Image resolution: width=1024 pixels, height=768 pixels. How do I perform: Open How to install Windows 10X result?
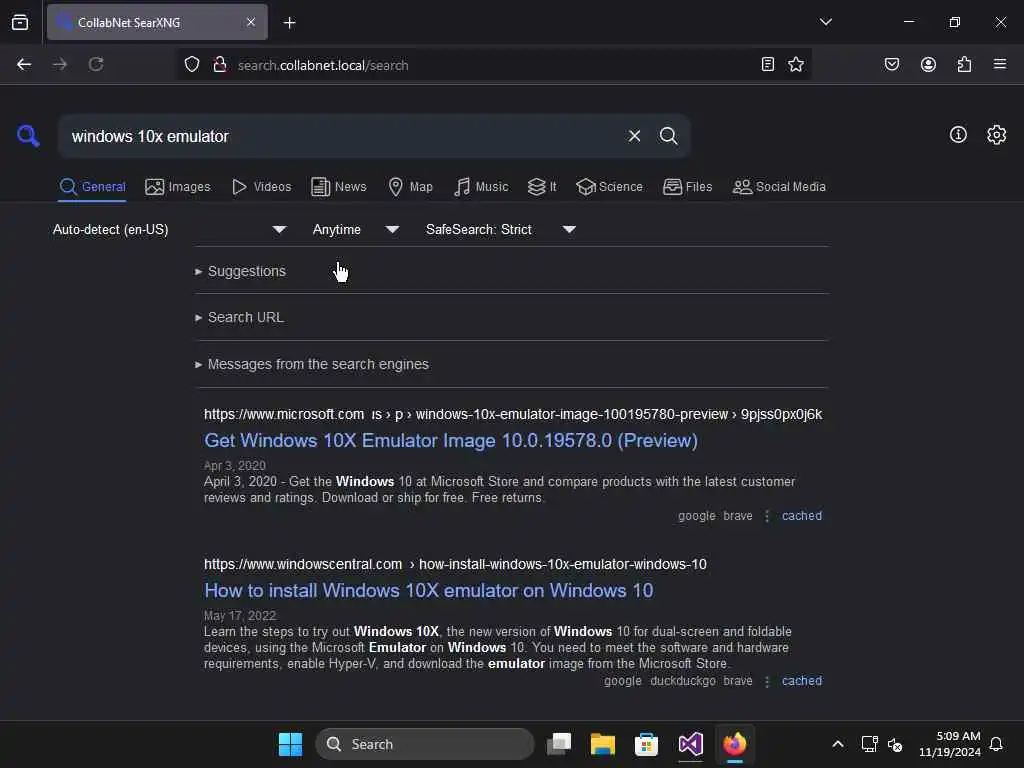[x=428, y=590]
